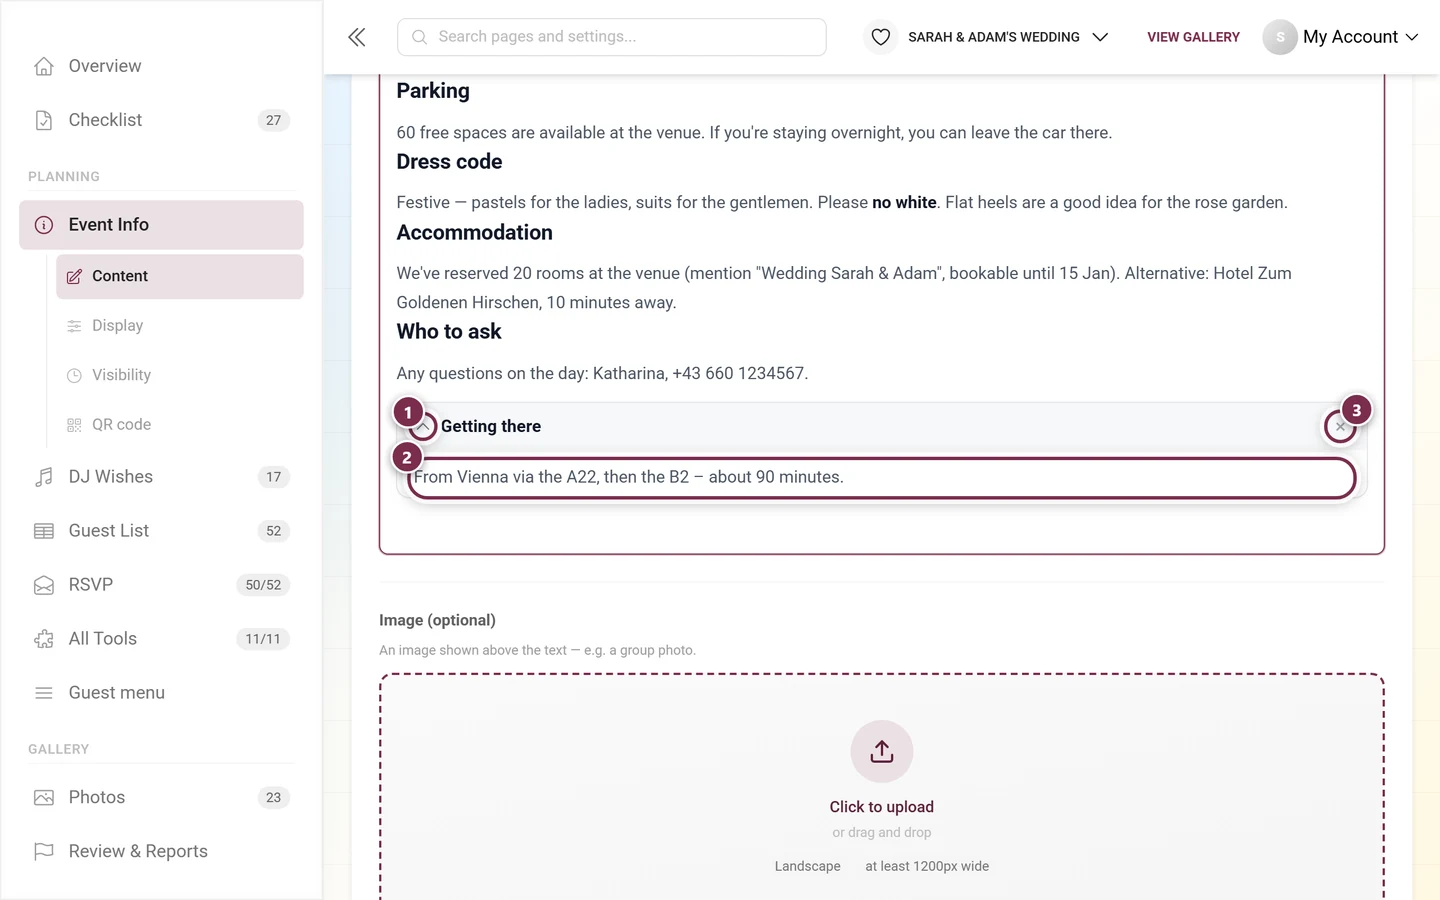Screen dimensions: 1440x900
Task: Open the Display submenu item
Action: 180,326
